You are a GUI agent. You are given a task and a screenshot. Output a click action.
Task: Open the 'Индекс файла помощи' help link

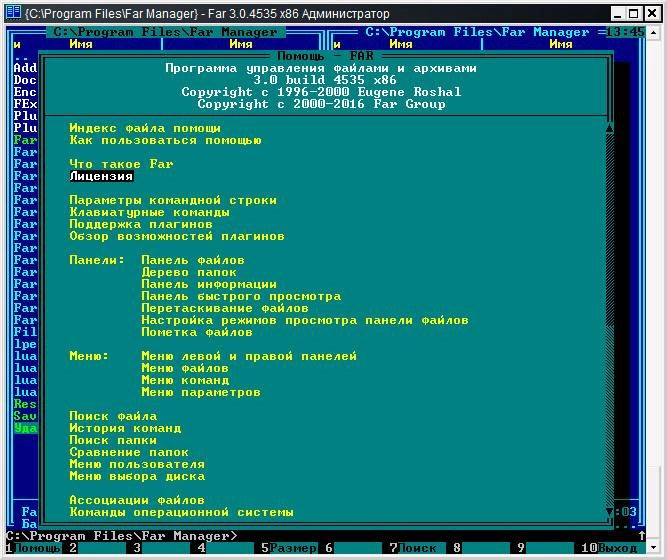145,128
